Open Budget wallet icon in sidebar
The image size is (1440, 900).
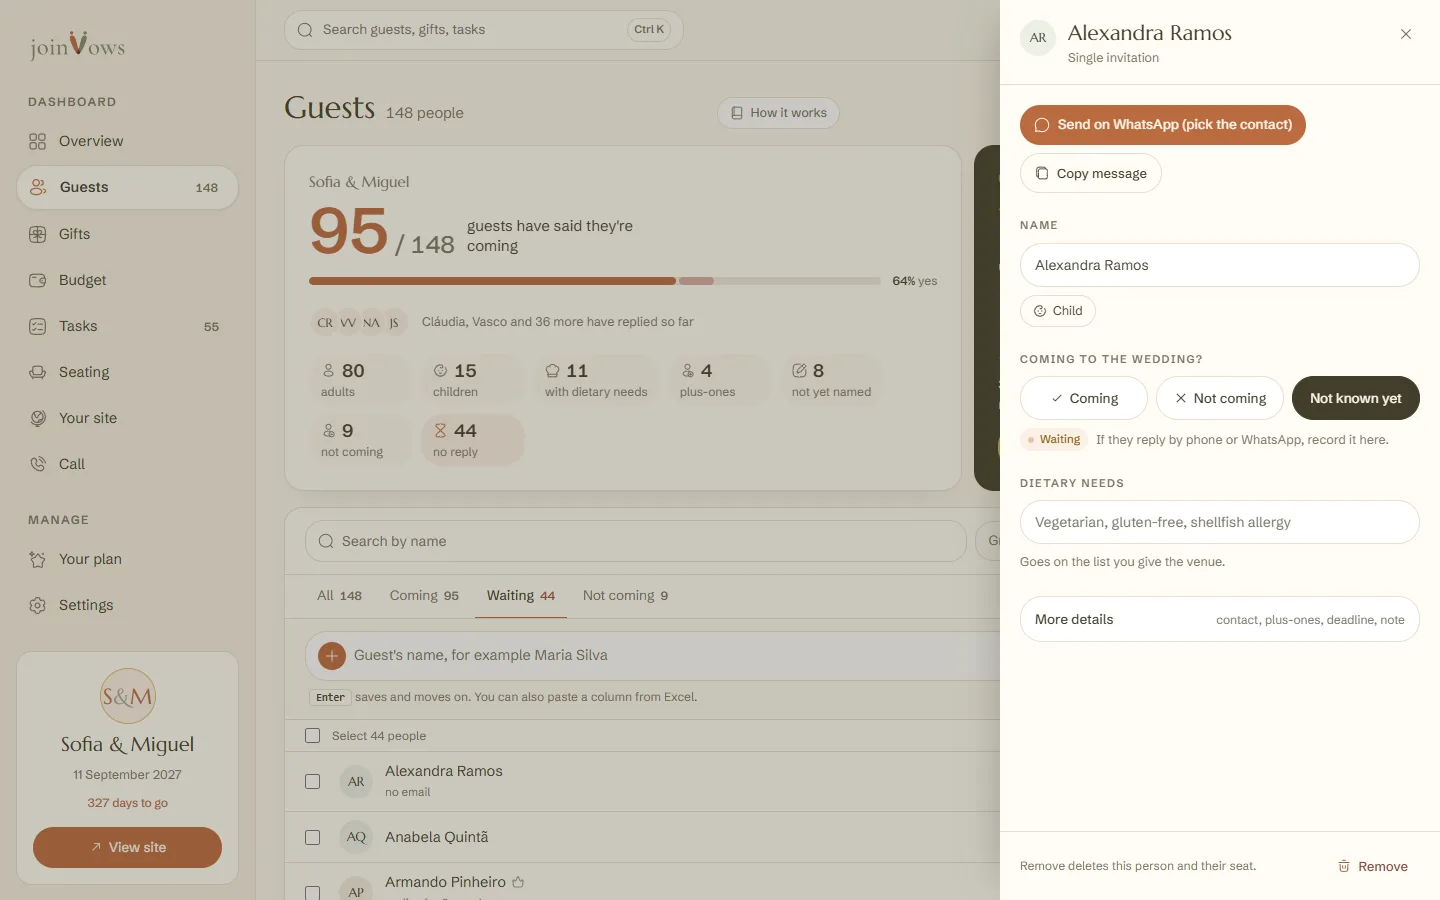[x=38, y=280]
